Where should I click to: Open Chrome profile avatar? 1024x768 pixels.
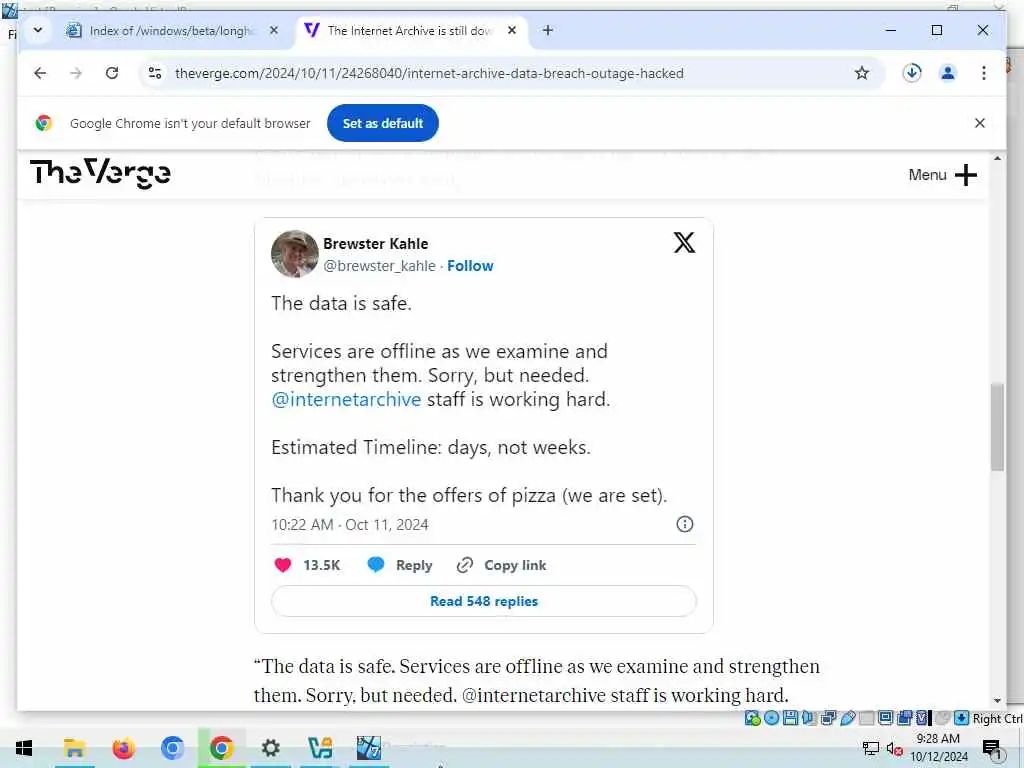click(948, 73)
